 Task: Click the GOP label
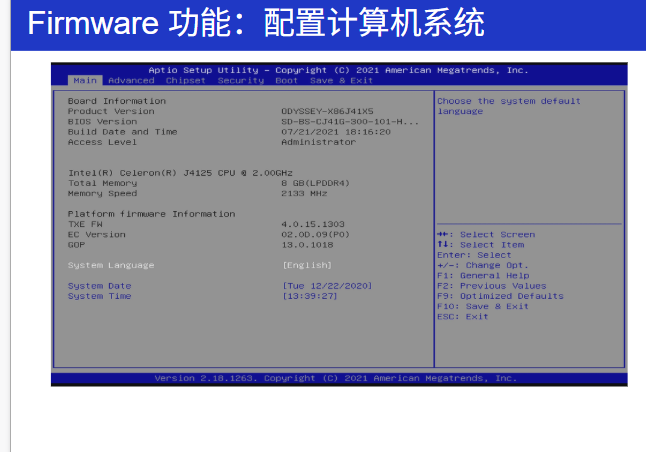tap(76, 245)
